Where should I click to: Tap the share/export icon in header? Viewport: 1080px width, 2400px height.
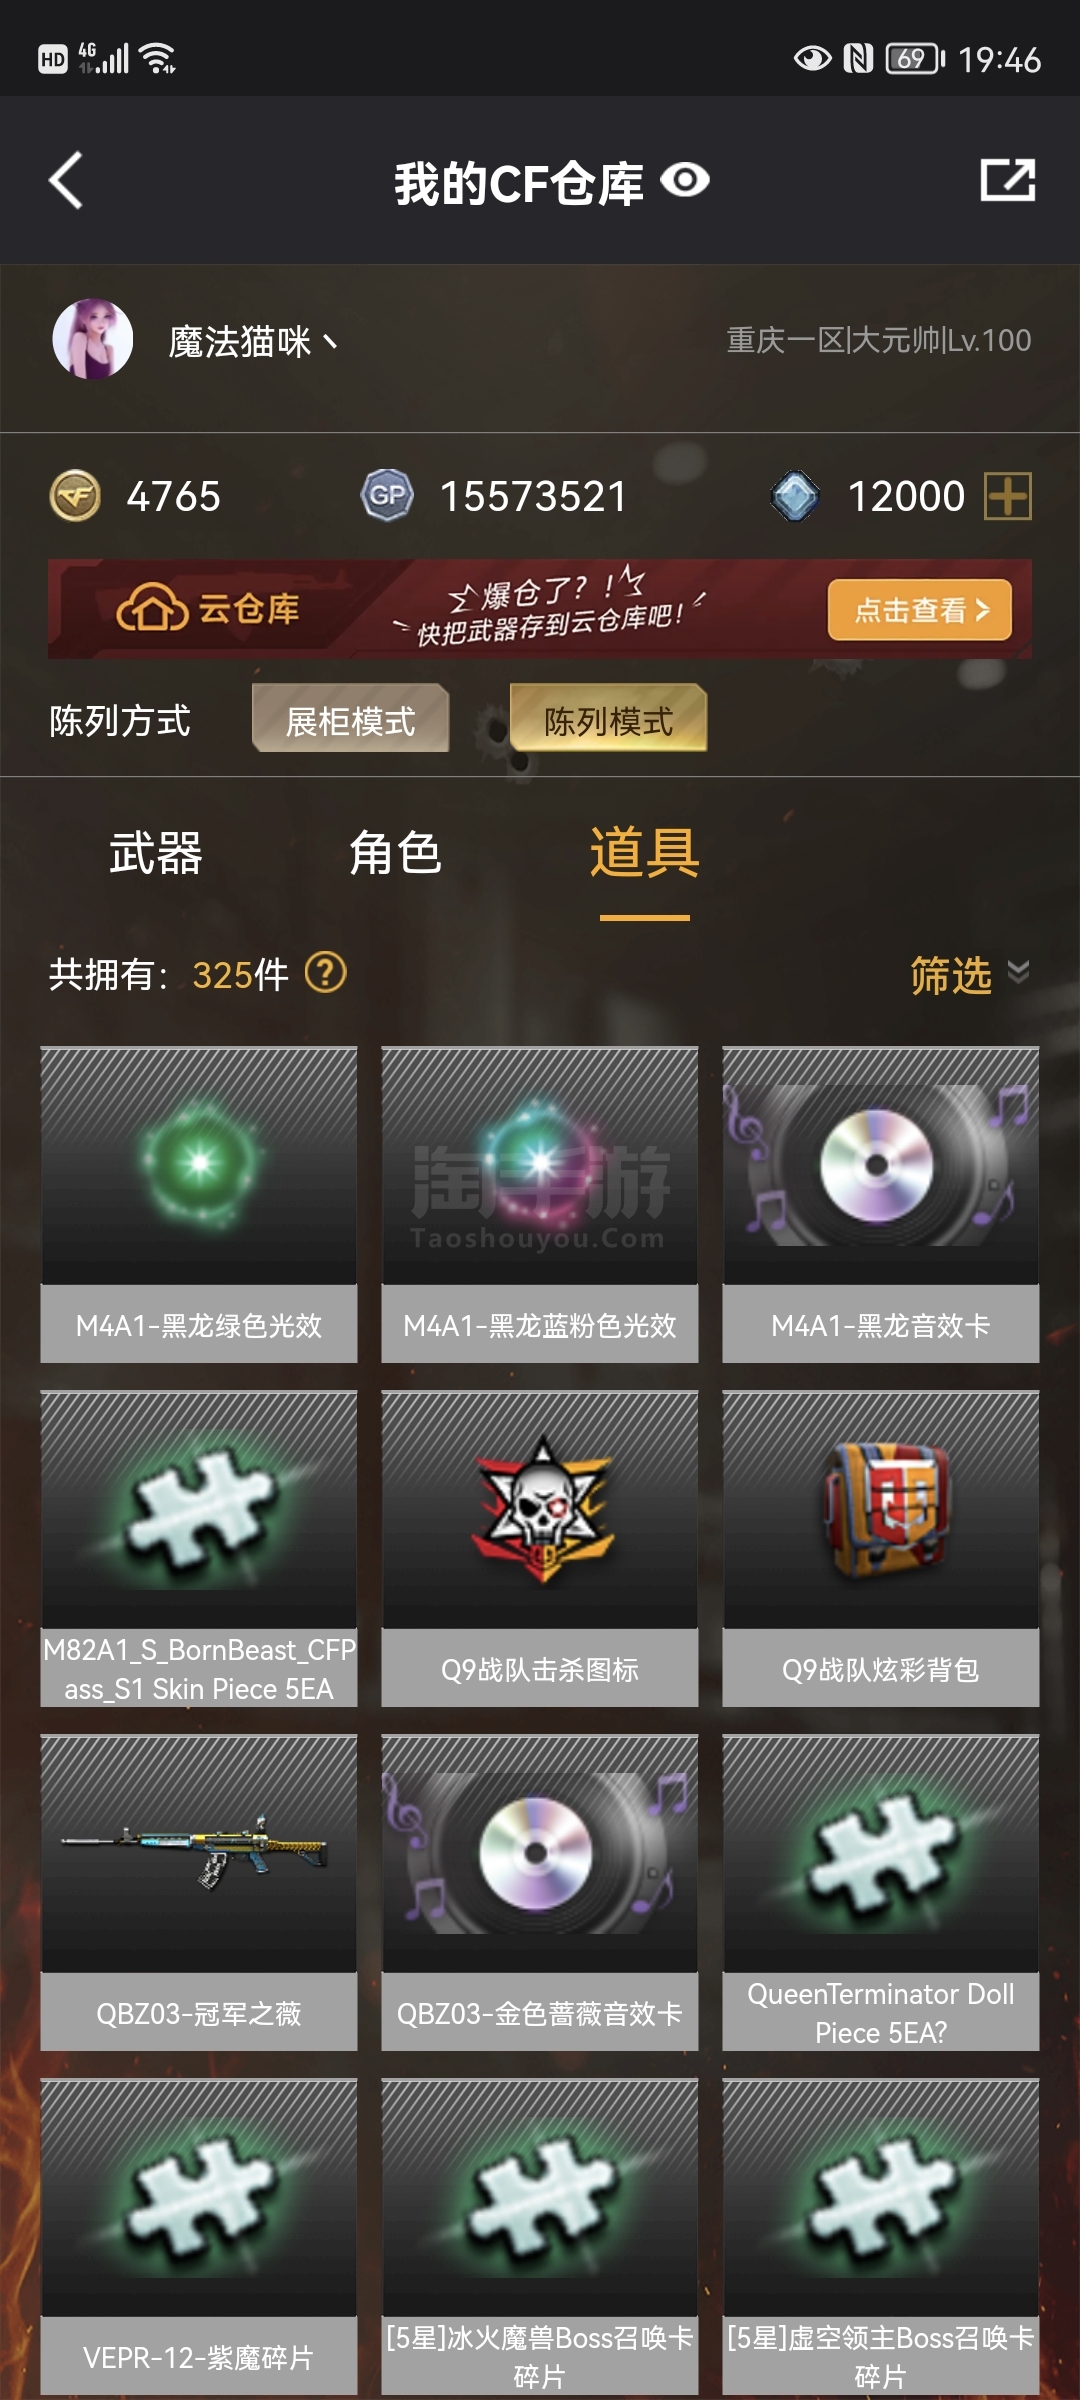point(1007,180)
